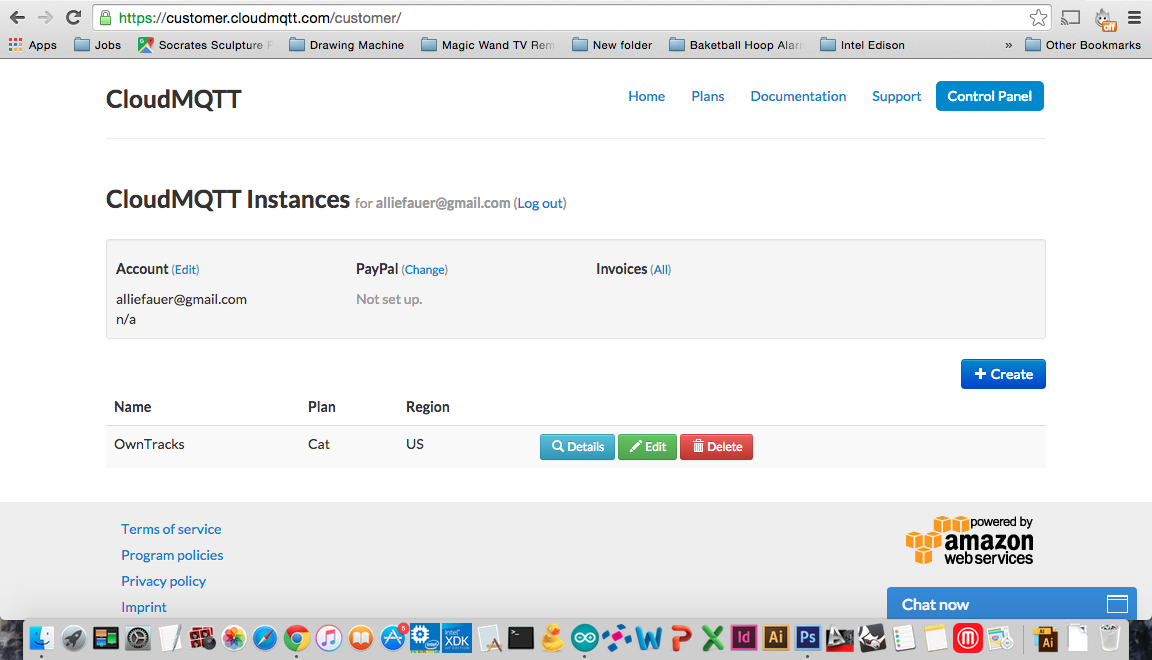Open the Intel Edison bookmarks folder
Screen dimensions: 1152x660
(863, 45)
